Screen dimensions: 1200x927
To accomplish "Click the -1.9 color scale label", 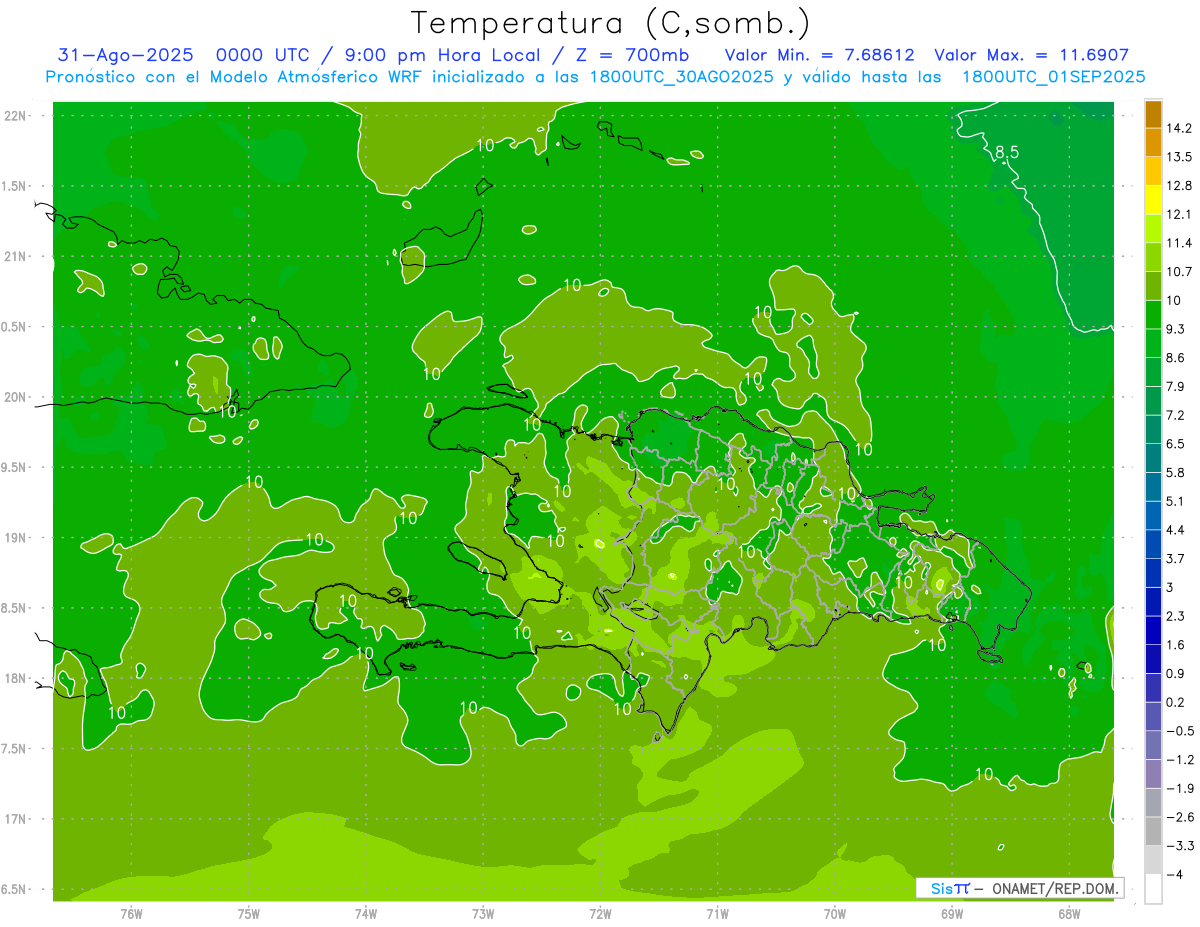I will [x=1179, y=788].
